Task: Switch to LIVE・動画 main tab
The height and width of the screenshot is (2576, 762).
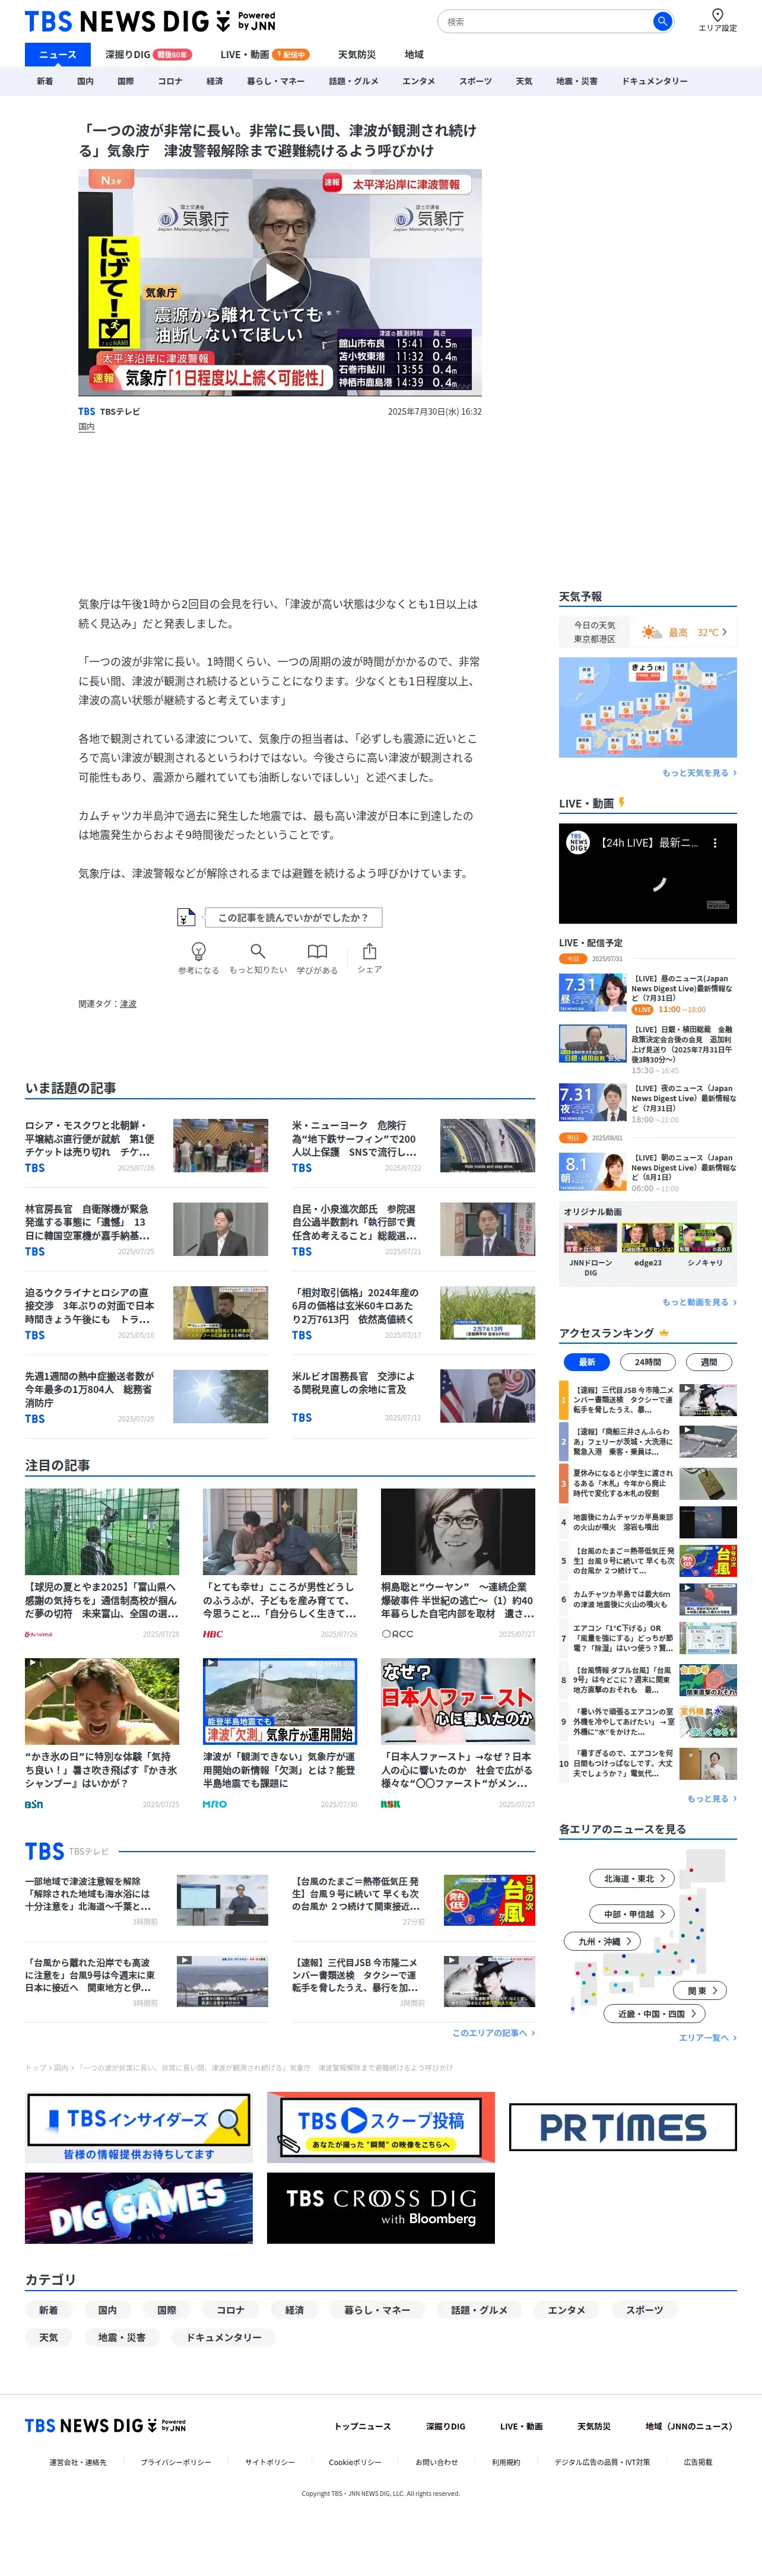Action: tap(264, 54)
